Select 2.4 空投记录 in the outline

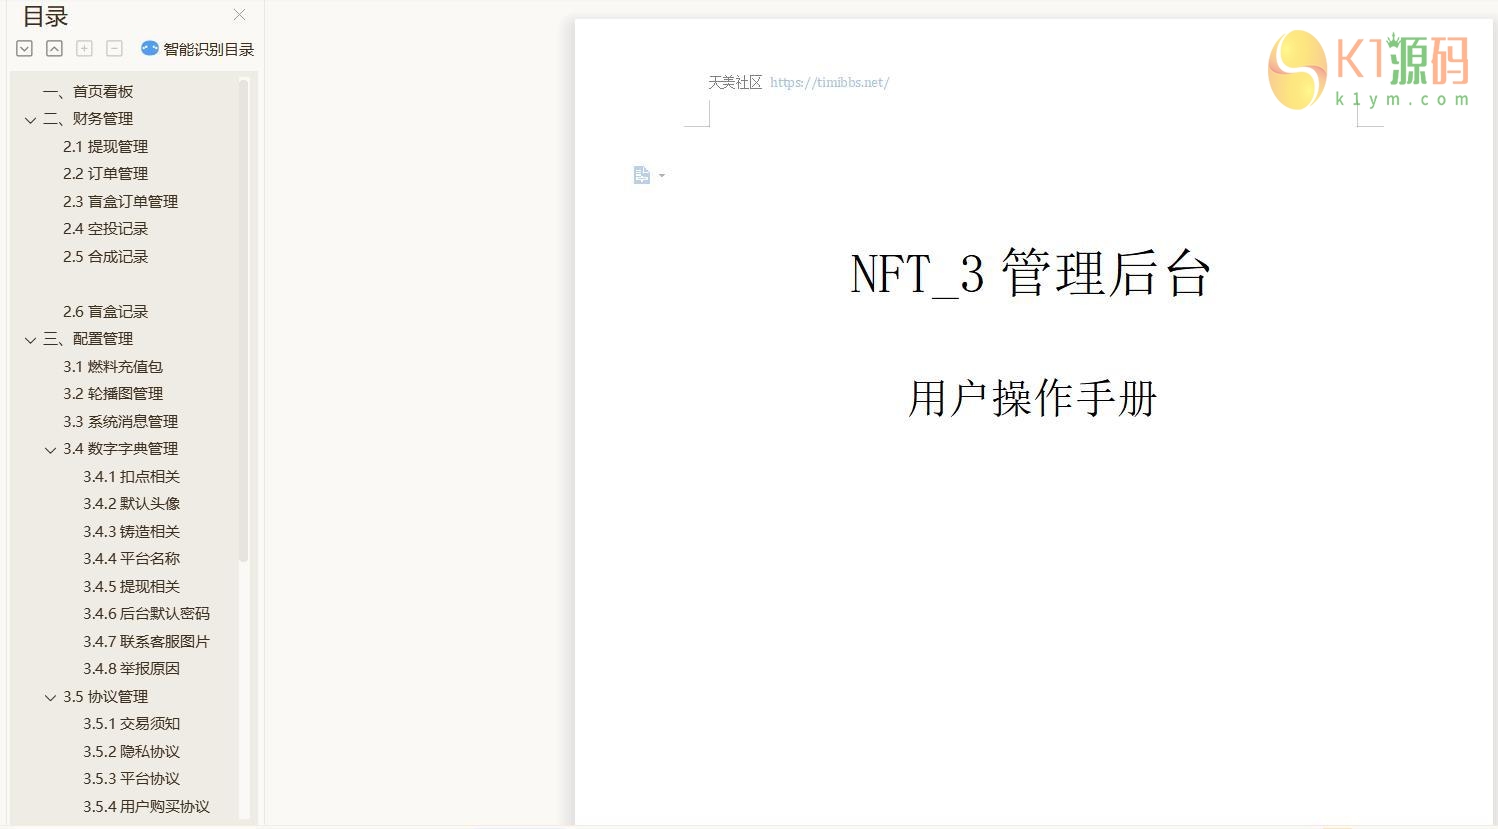tap(105, 229)
